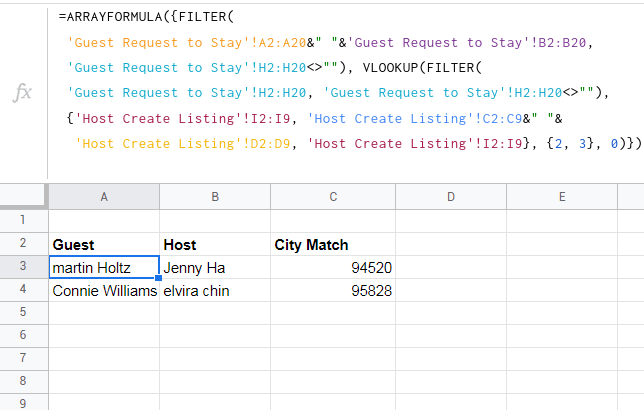Click the 'City Match' header cell
Screen dimensions: 644x410
tap(333, 244)
